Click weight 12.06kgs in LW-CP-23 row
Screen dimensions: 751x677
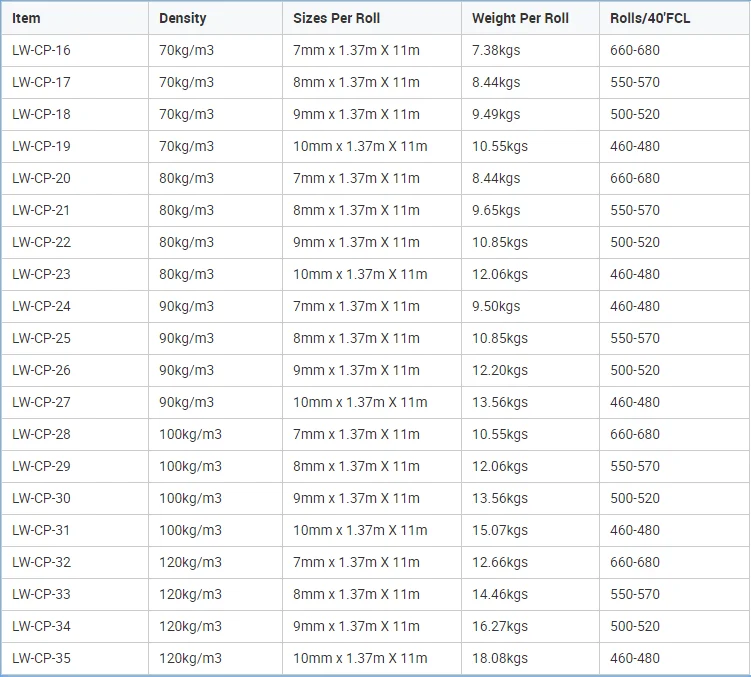(500, 275)
